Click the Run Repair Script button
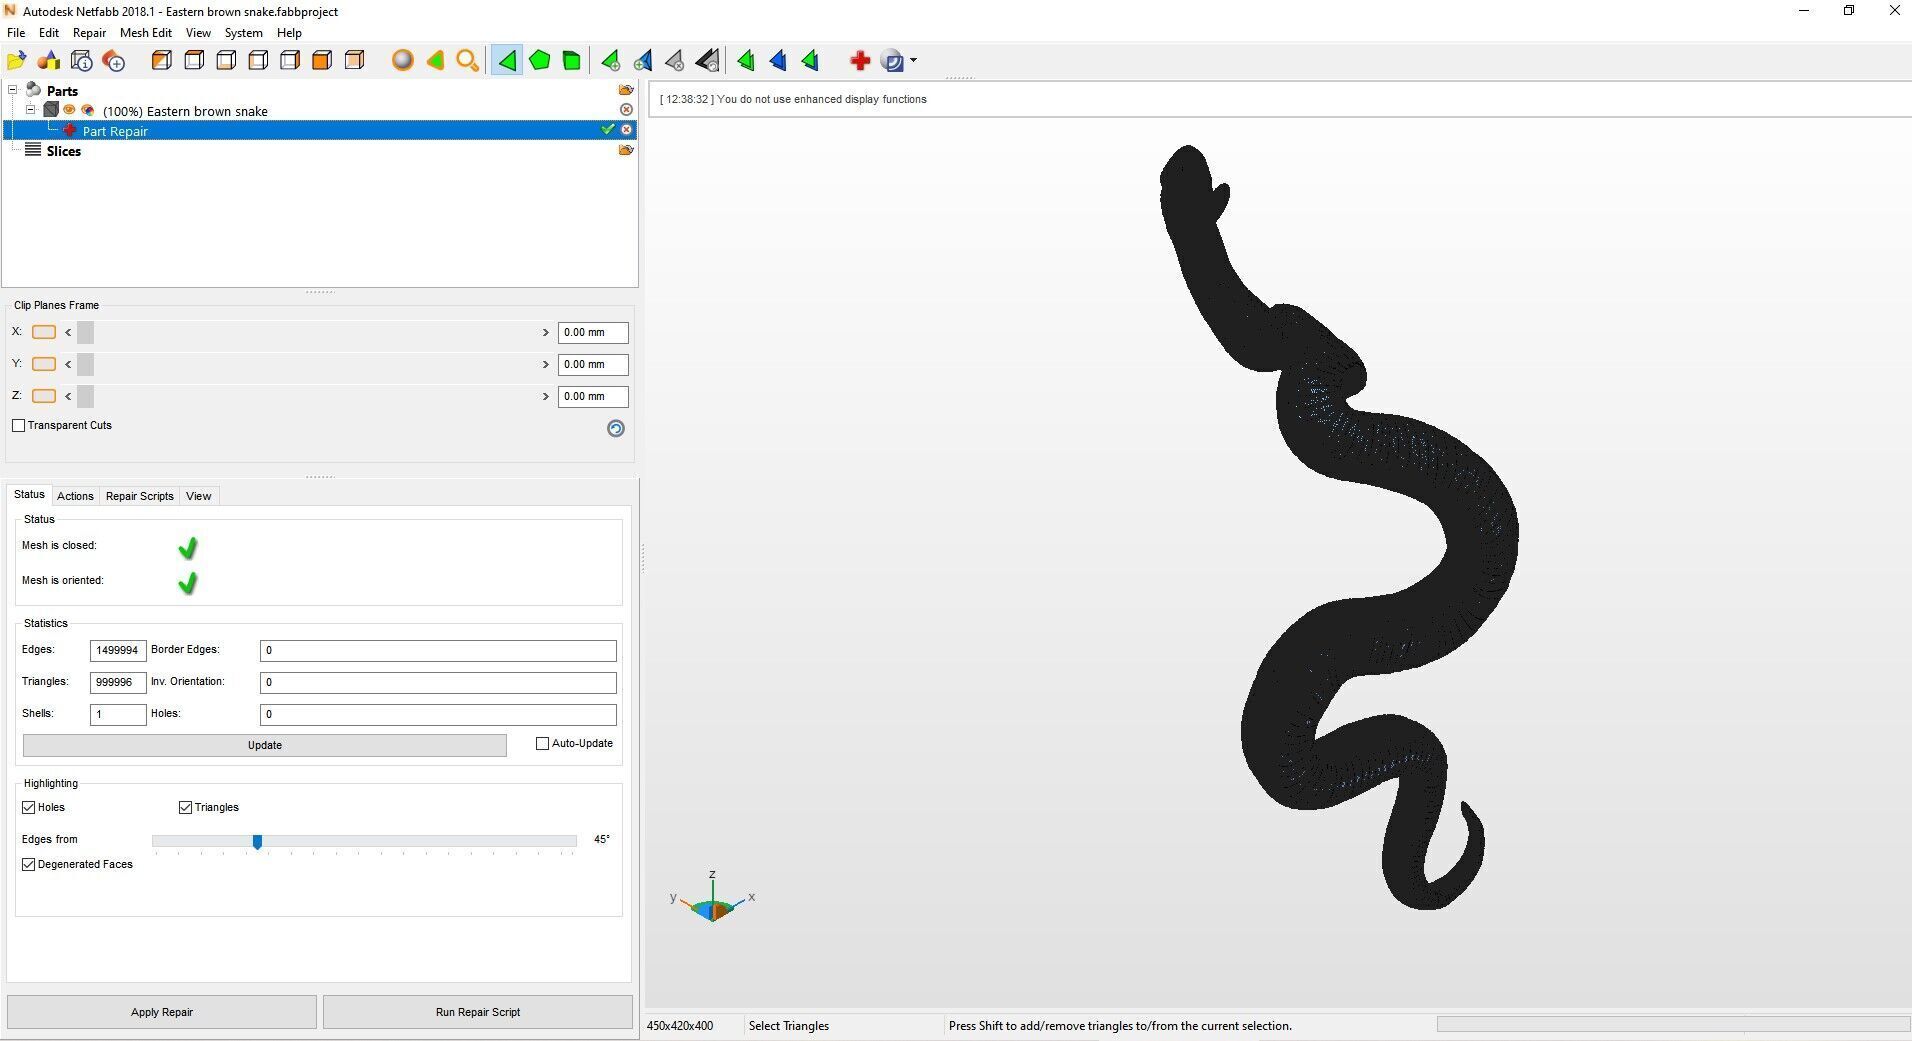Image resolution: width=1912 pixels, height=1041 pixels. (x=478, y=1012)
